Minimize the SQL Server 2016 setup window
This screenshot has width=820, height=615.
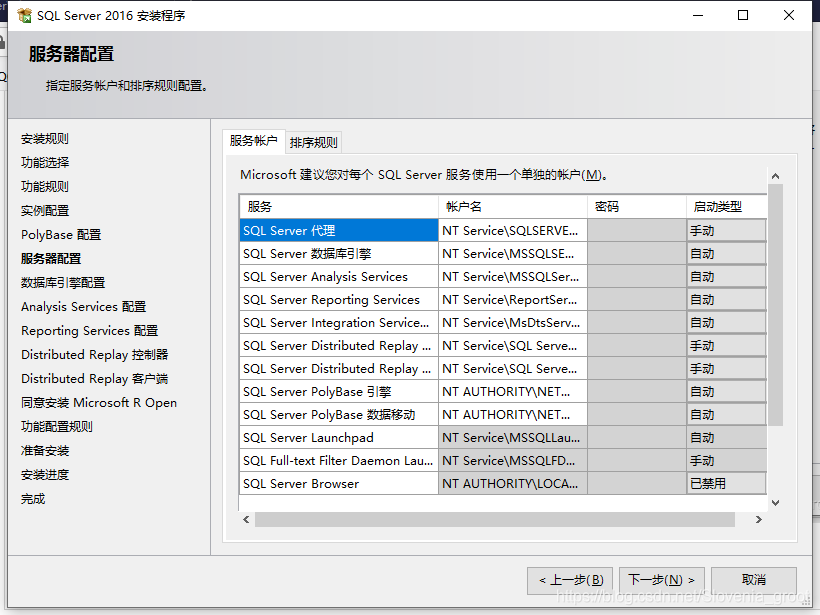(698, 15)
